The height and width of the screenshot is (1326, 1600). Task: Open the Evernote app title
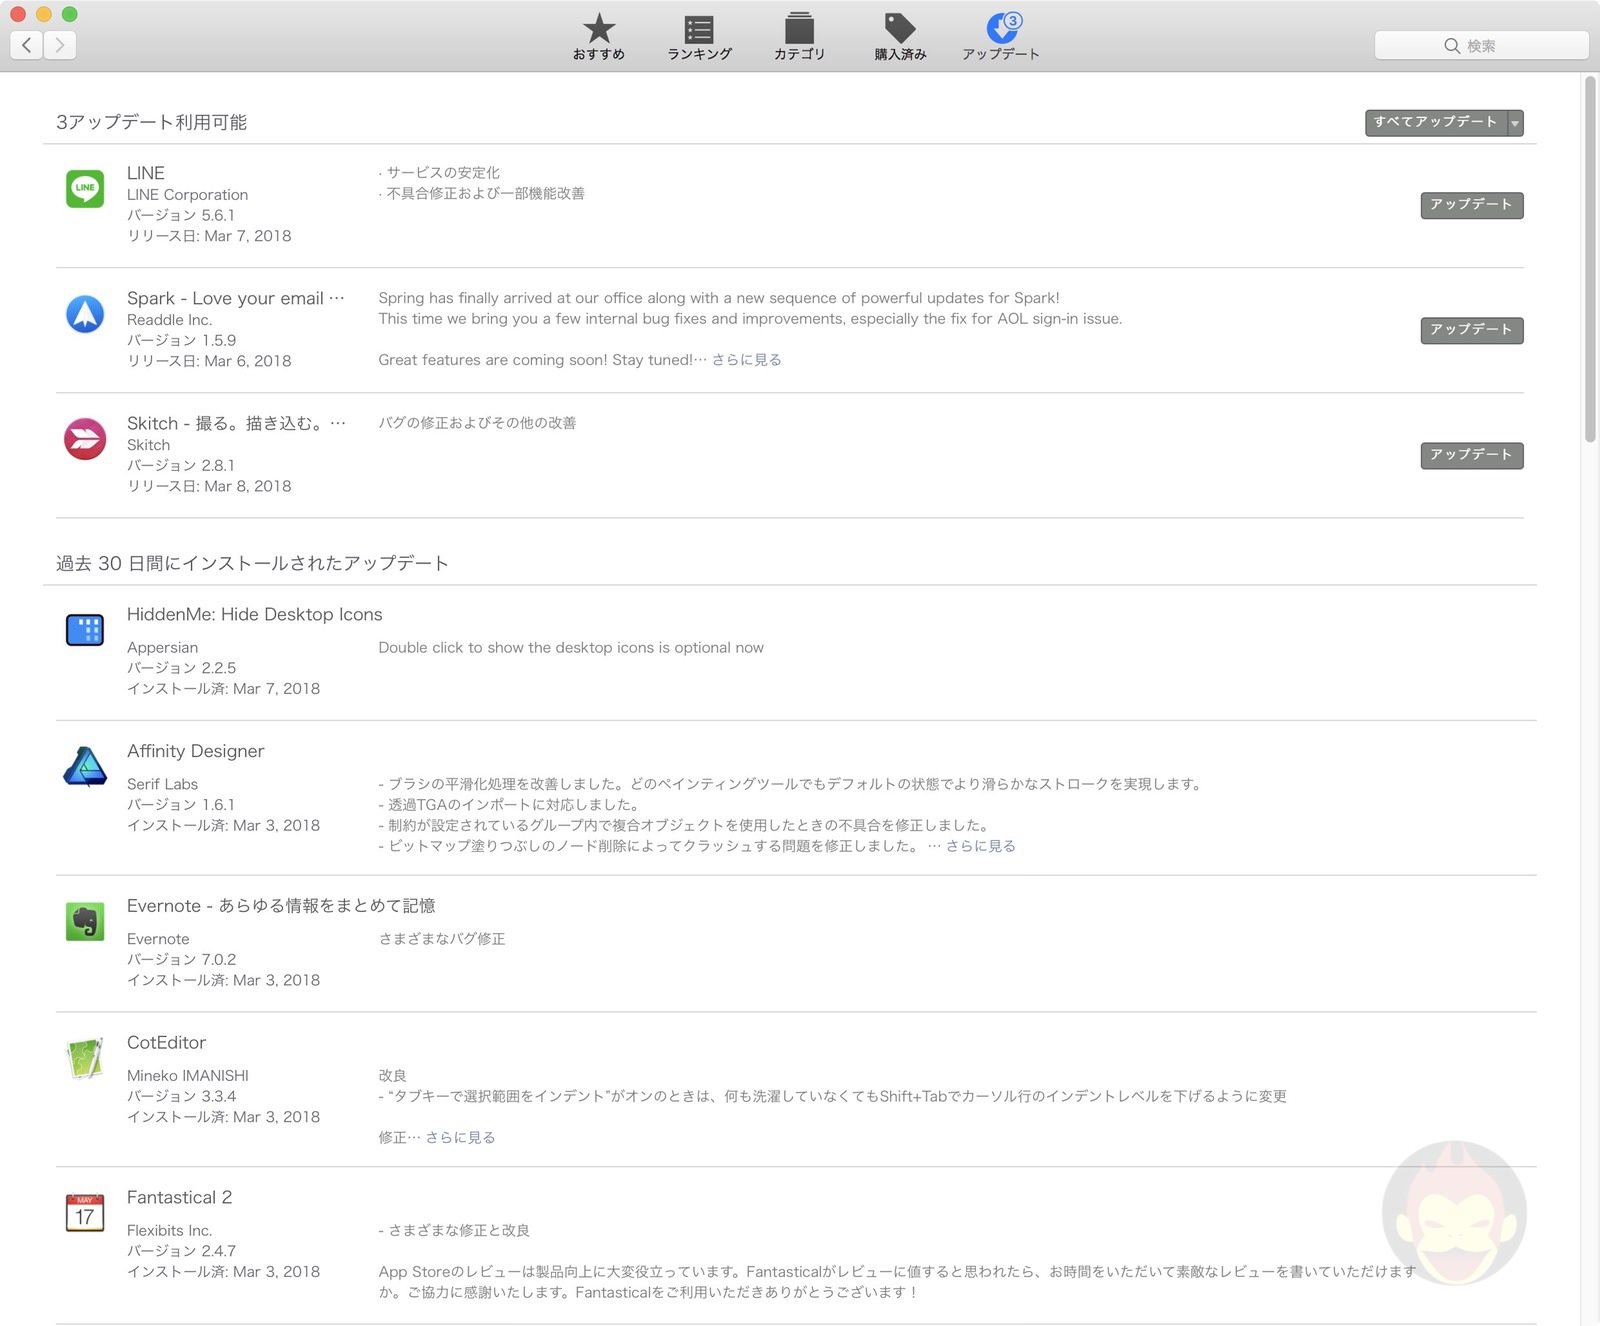pos(281,906)
